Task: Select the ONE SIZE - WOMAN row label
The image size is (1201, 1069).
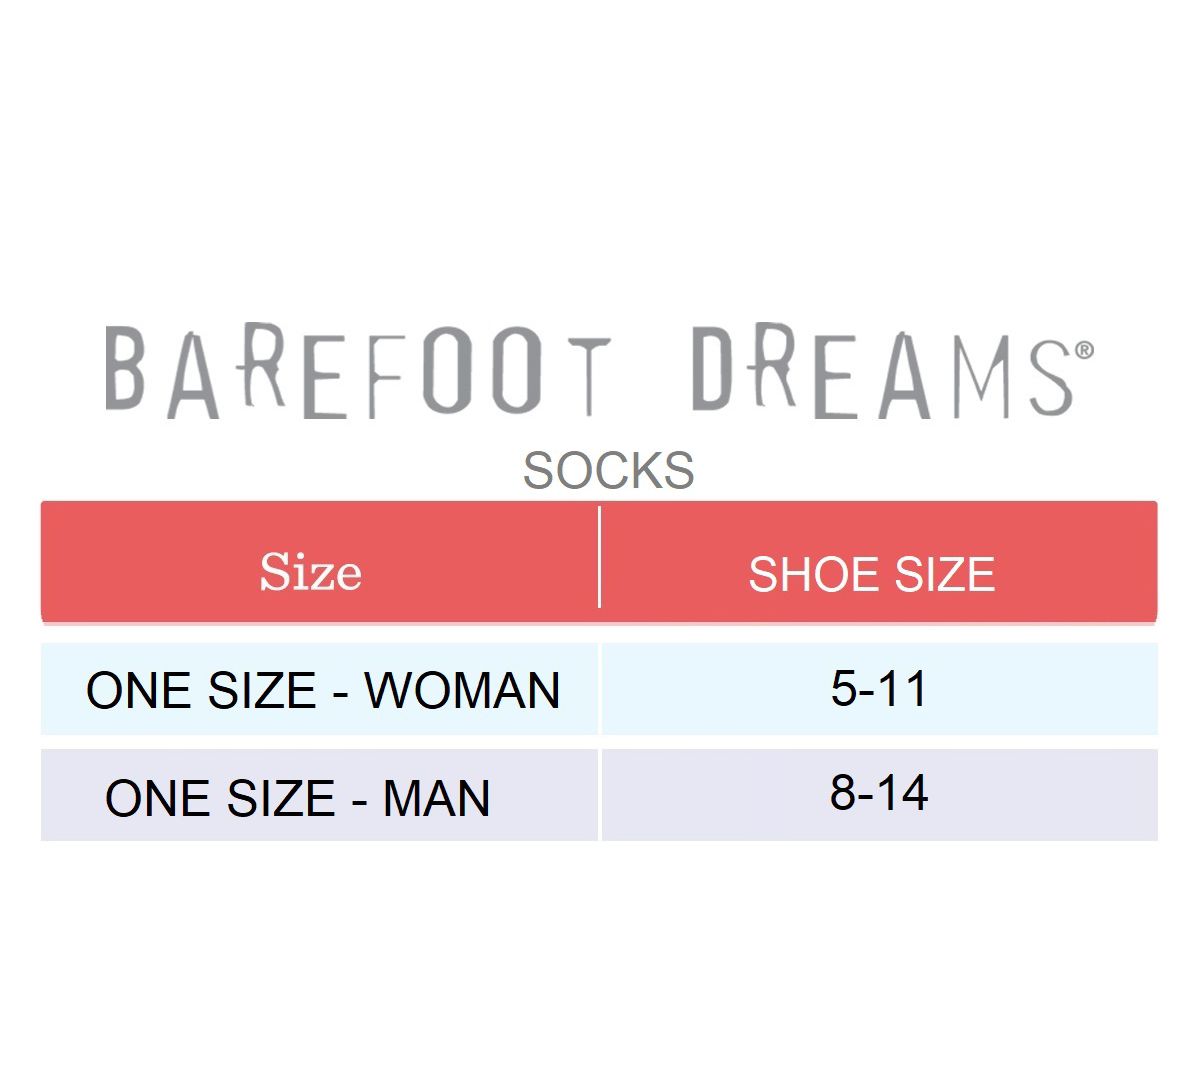Action: coord(322,690)
